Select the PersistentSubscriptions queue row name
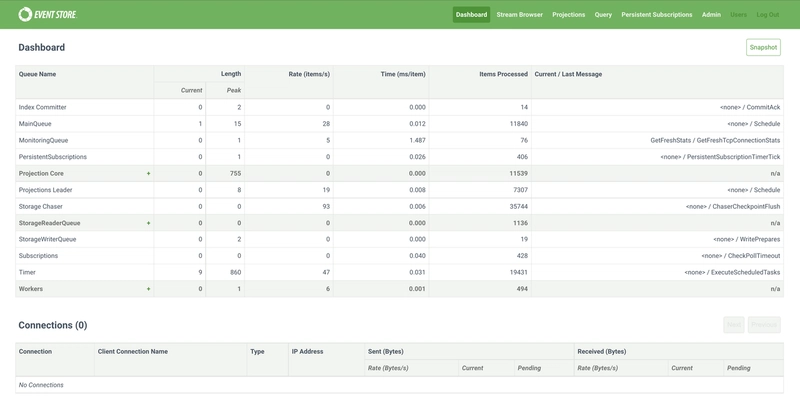 (x=53, y=157)
